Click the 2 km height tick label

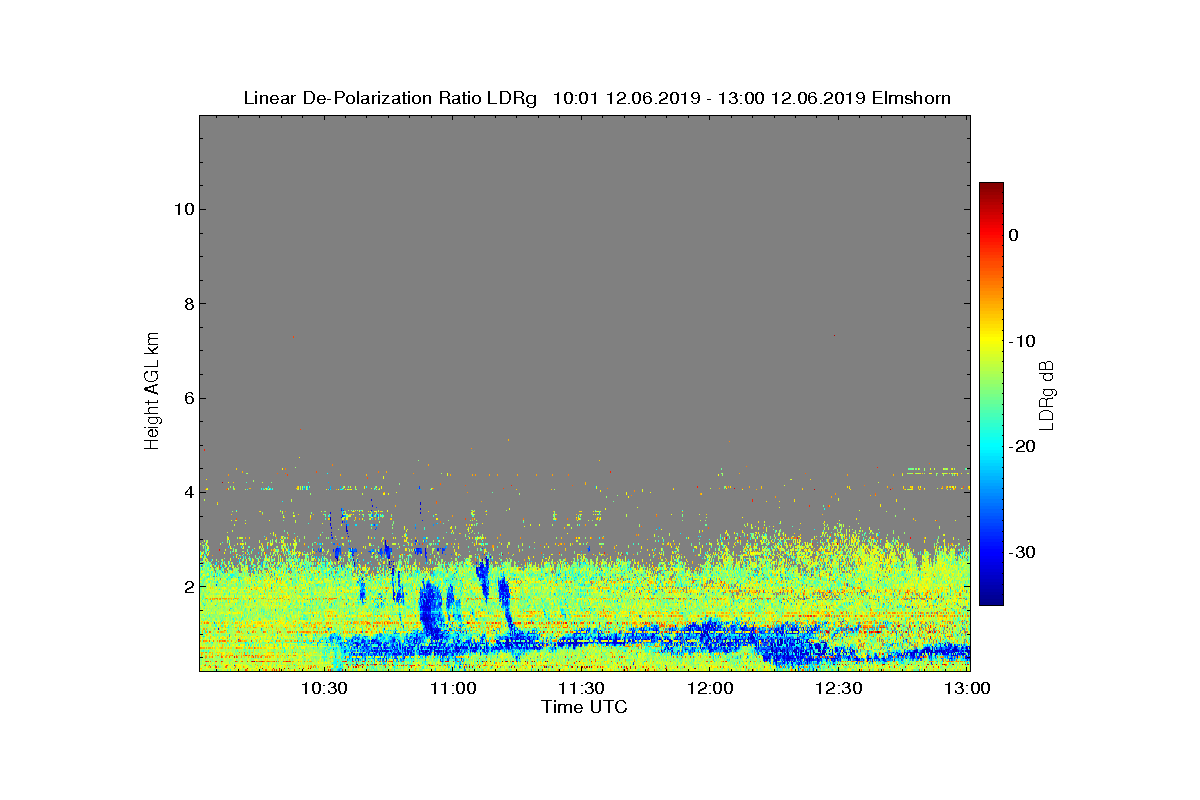tap(187, 586)
